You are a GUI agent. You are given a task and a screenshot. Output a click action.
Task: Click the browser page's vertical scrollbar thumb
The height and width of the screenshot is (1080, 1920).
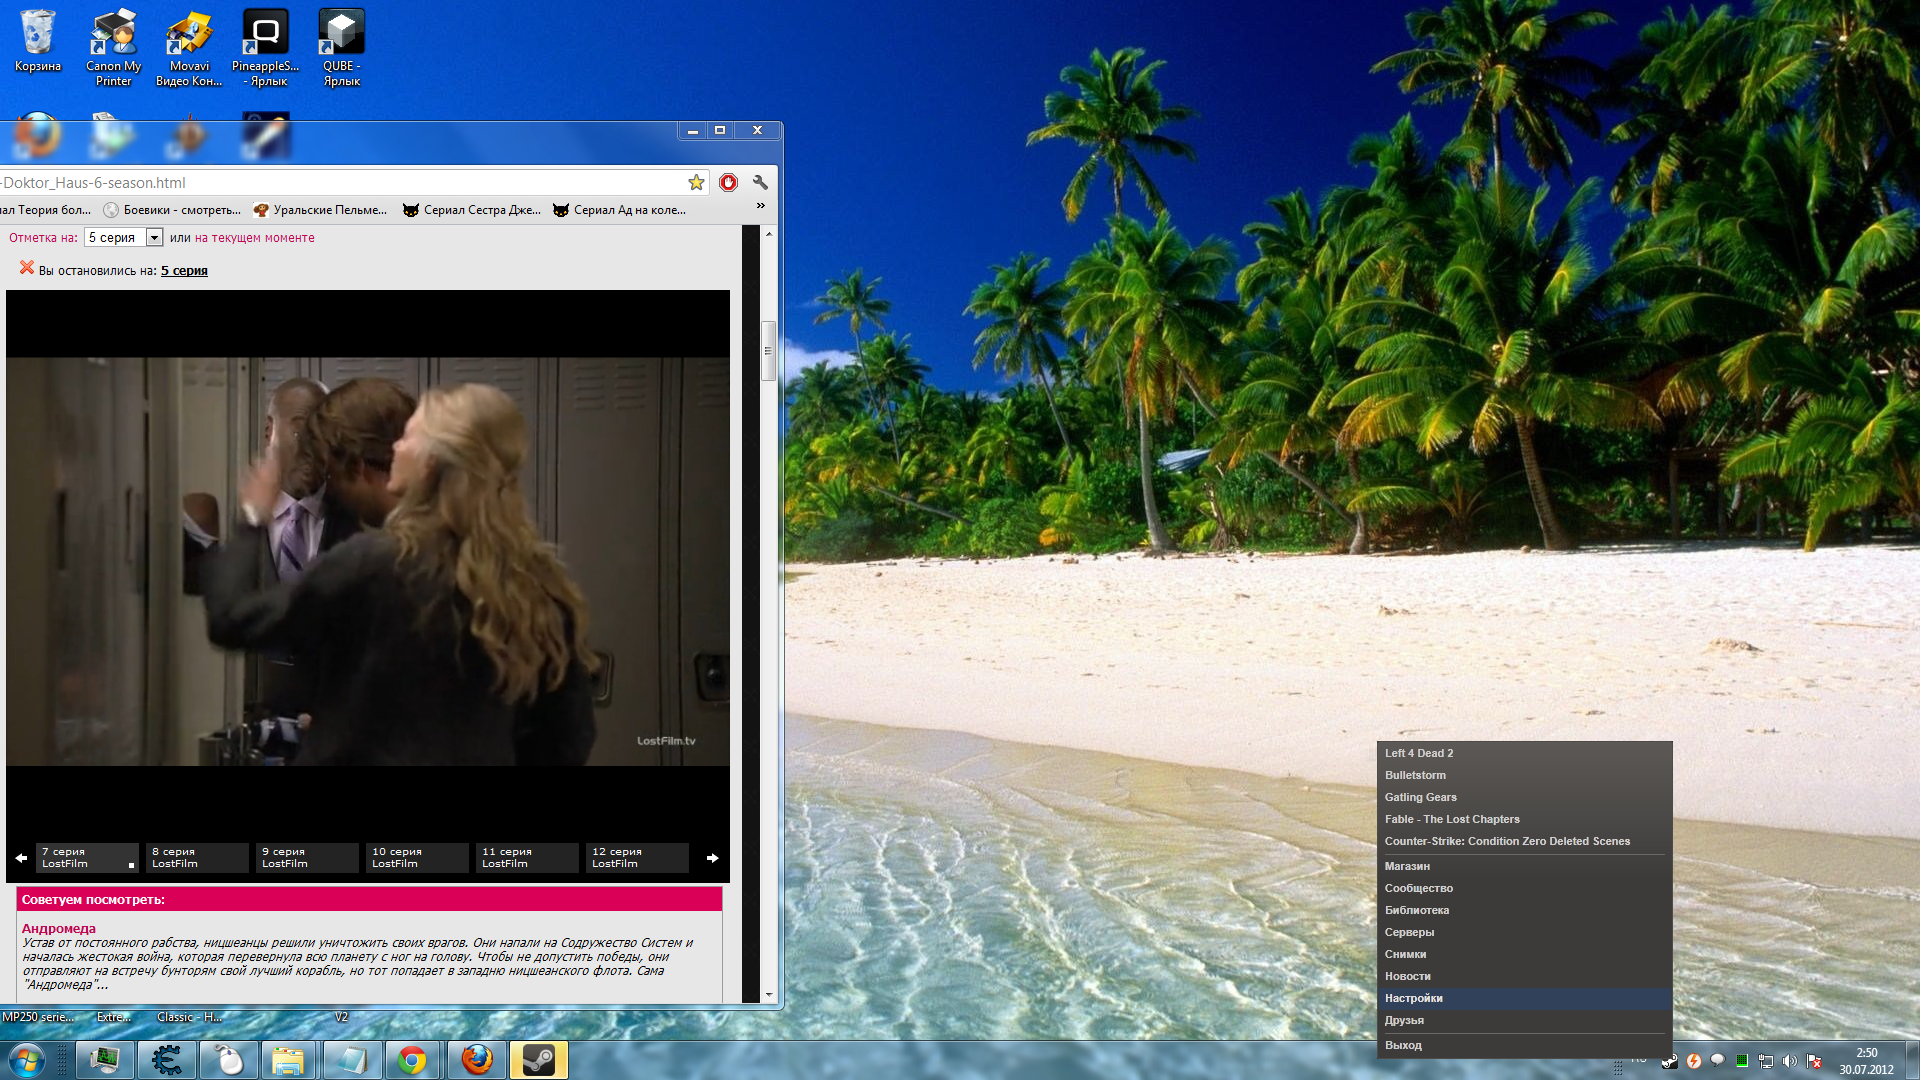click(x=768, y=351)
